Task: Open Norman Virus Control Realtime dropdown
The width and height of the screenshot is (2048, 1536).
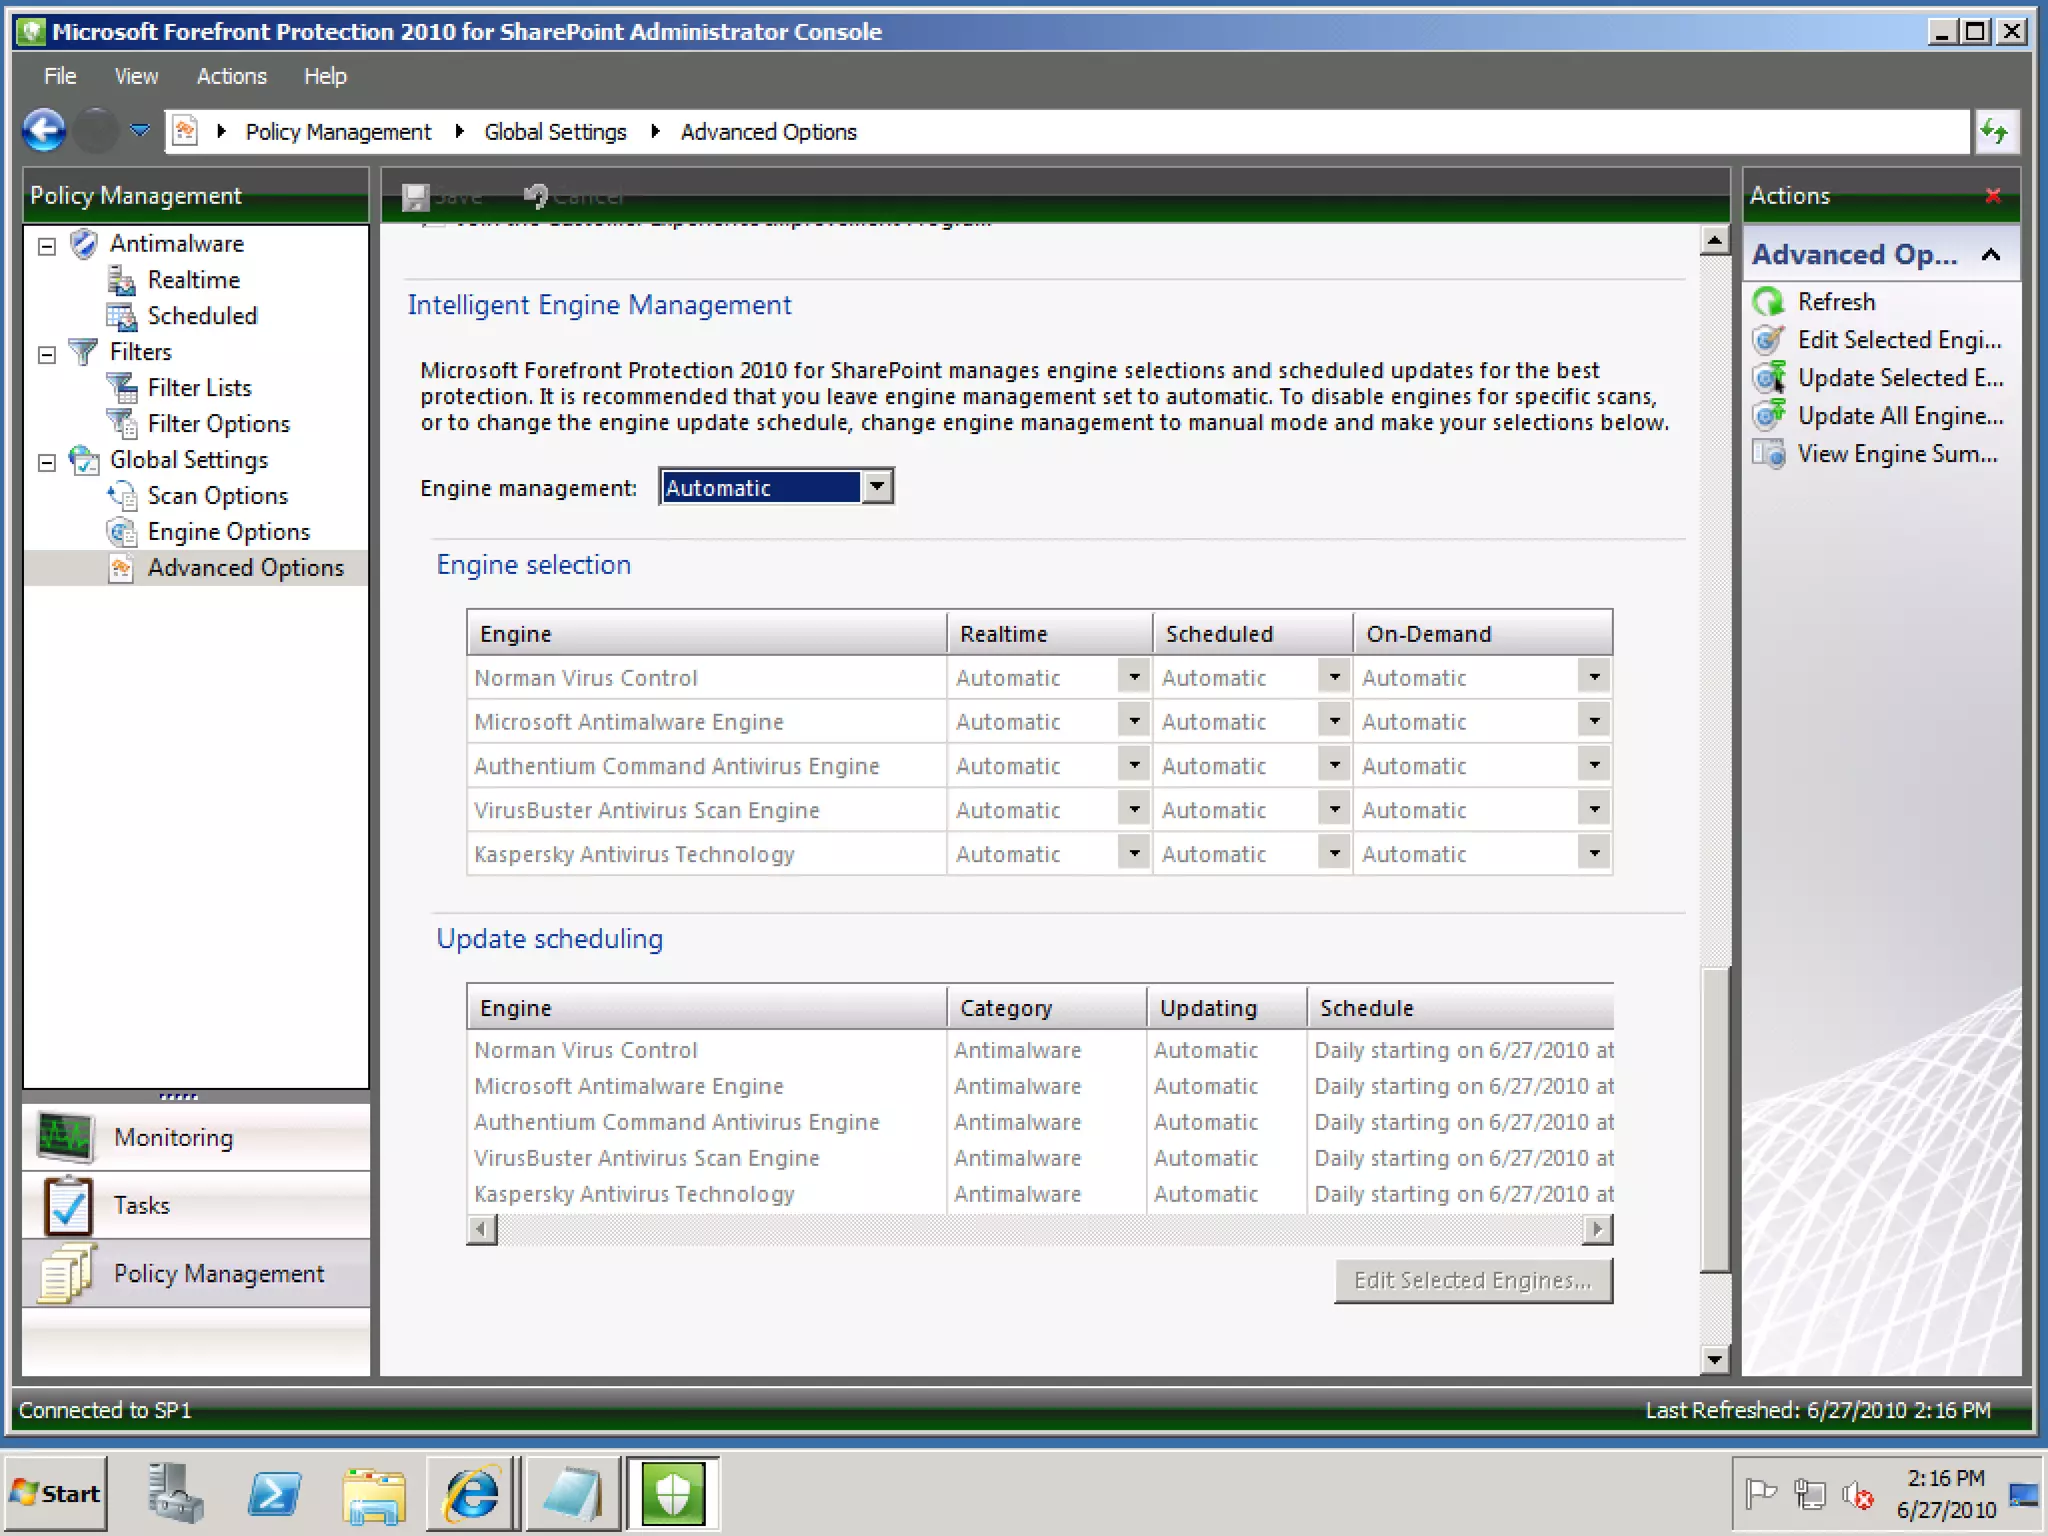Action: pyautogui.click(x=1133, y=677)
